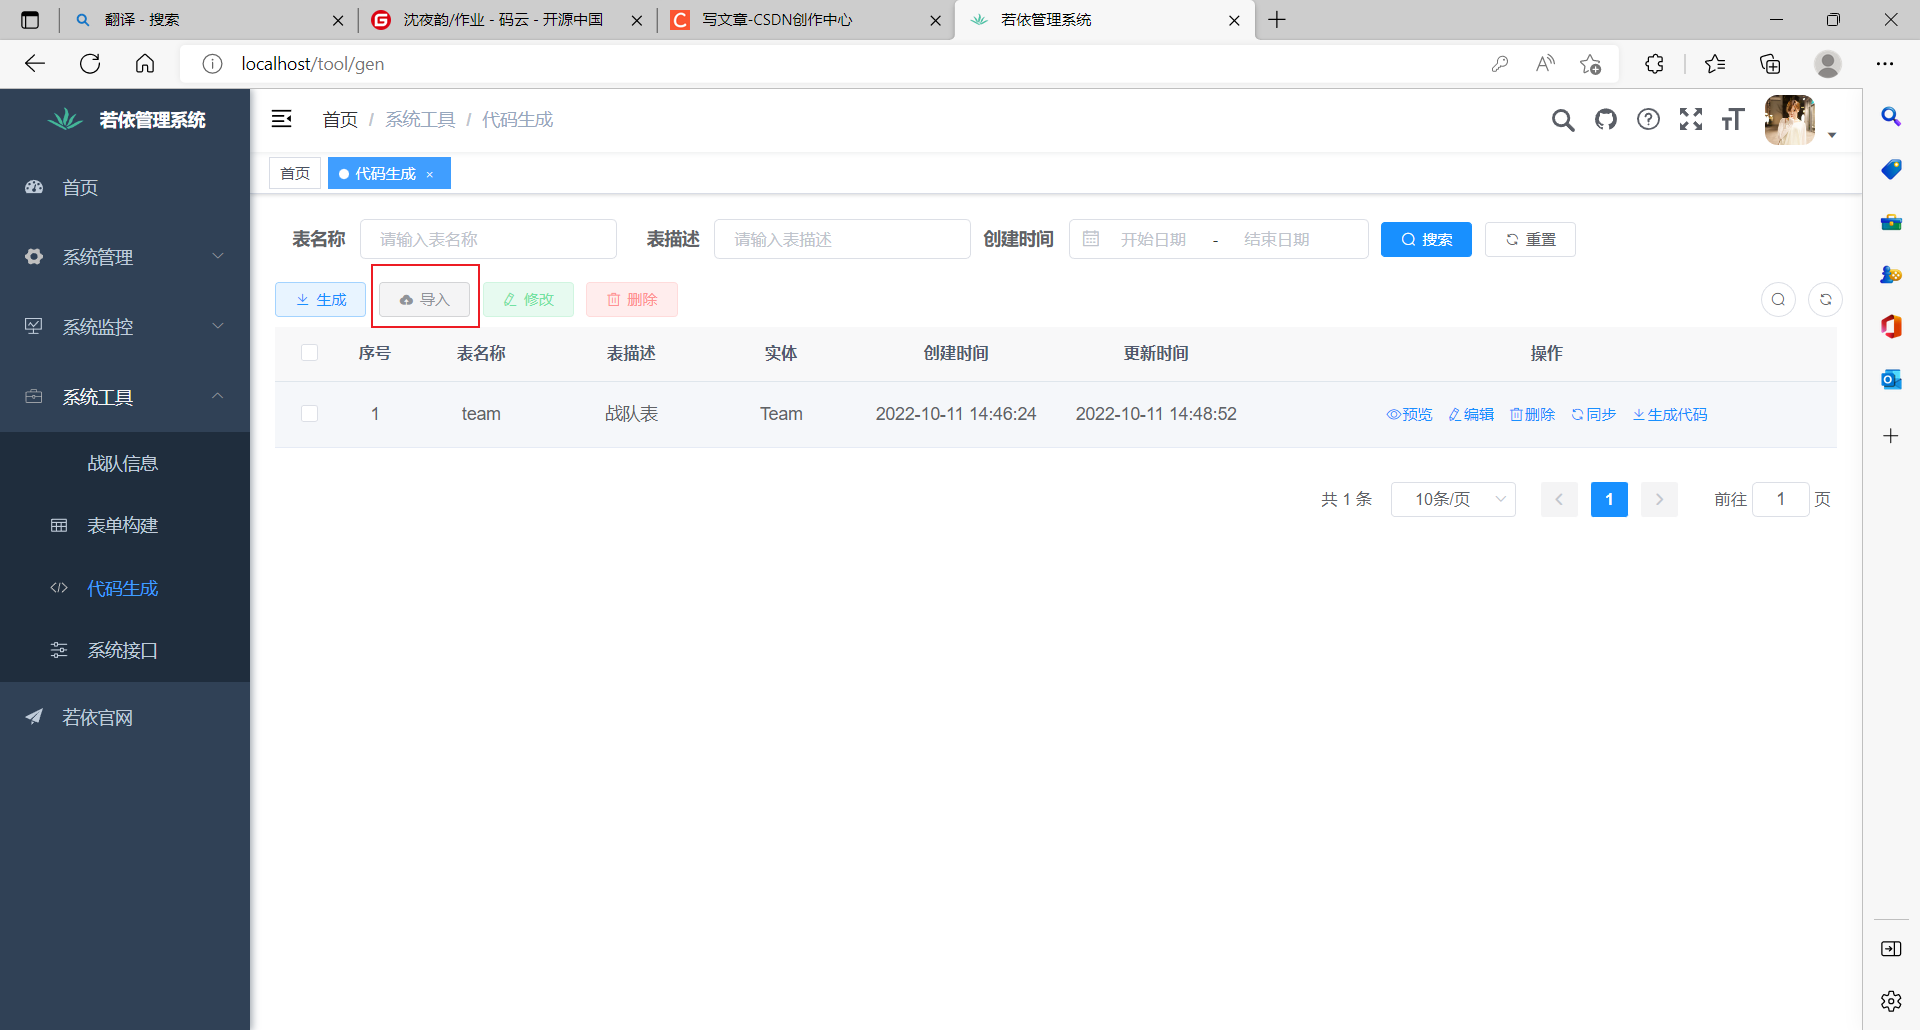Click the 生成 button
Viewport: 1920px width, 1030px height.
pyautogui.click(x=320, y=299)
